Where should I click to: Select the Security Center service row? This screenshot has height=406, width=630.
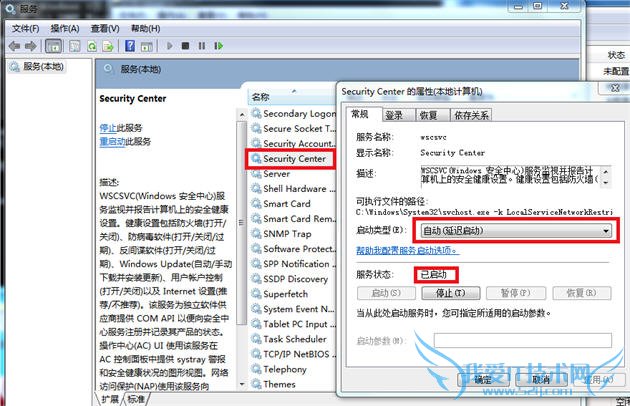[x=290, y=159]
